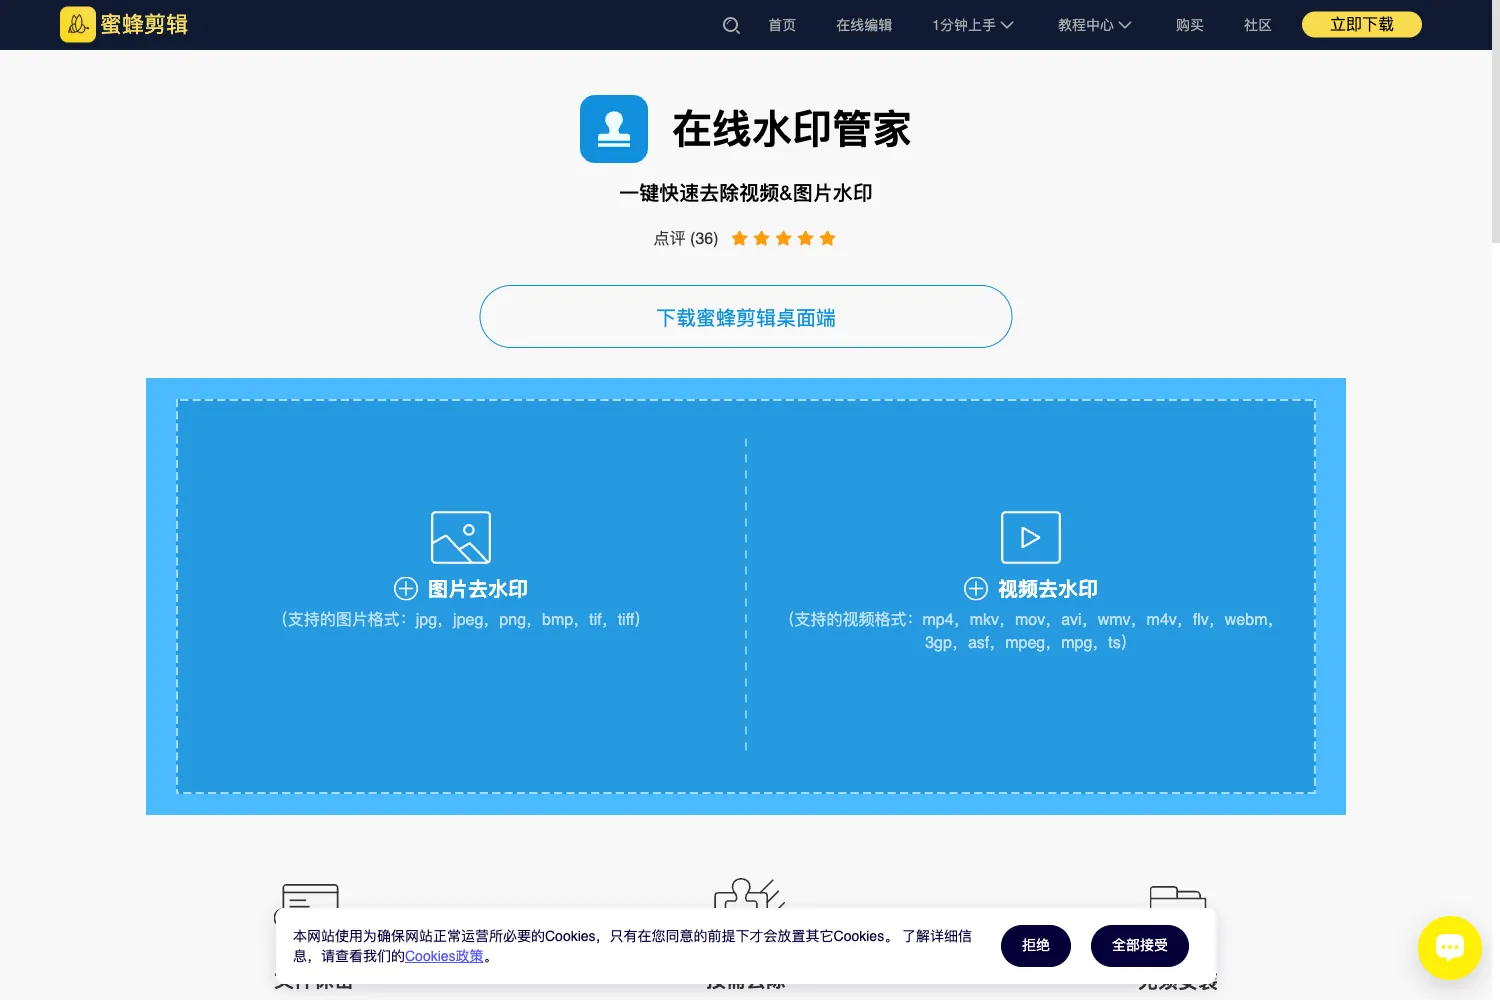Click the video play icon for 视频去水印
This screenshot has height=1000, width=1500.
coord(1031,537)
